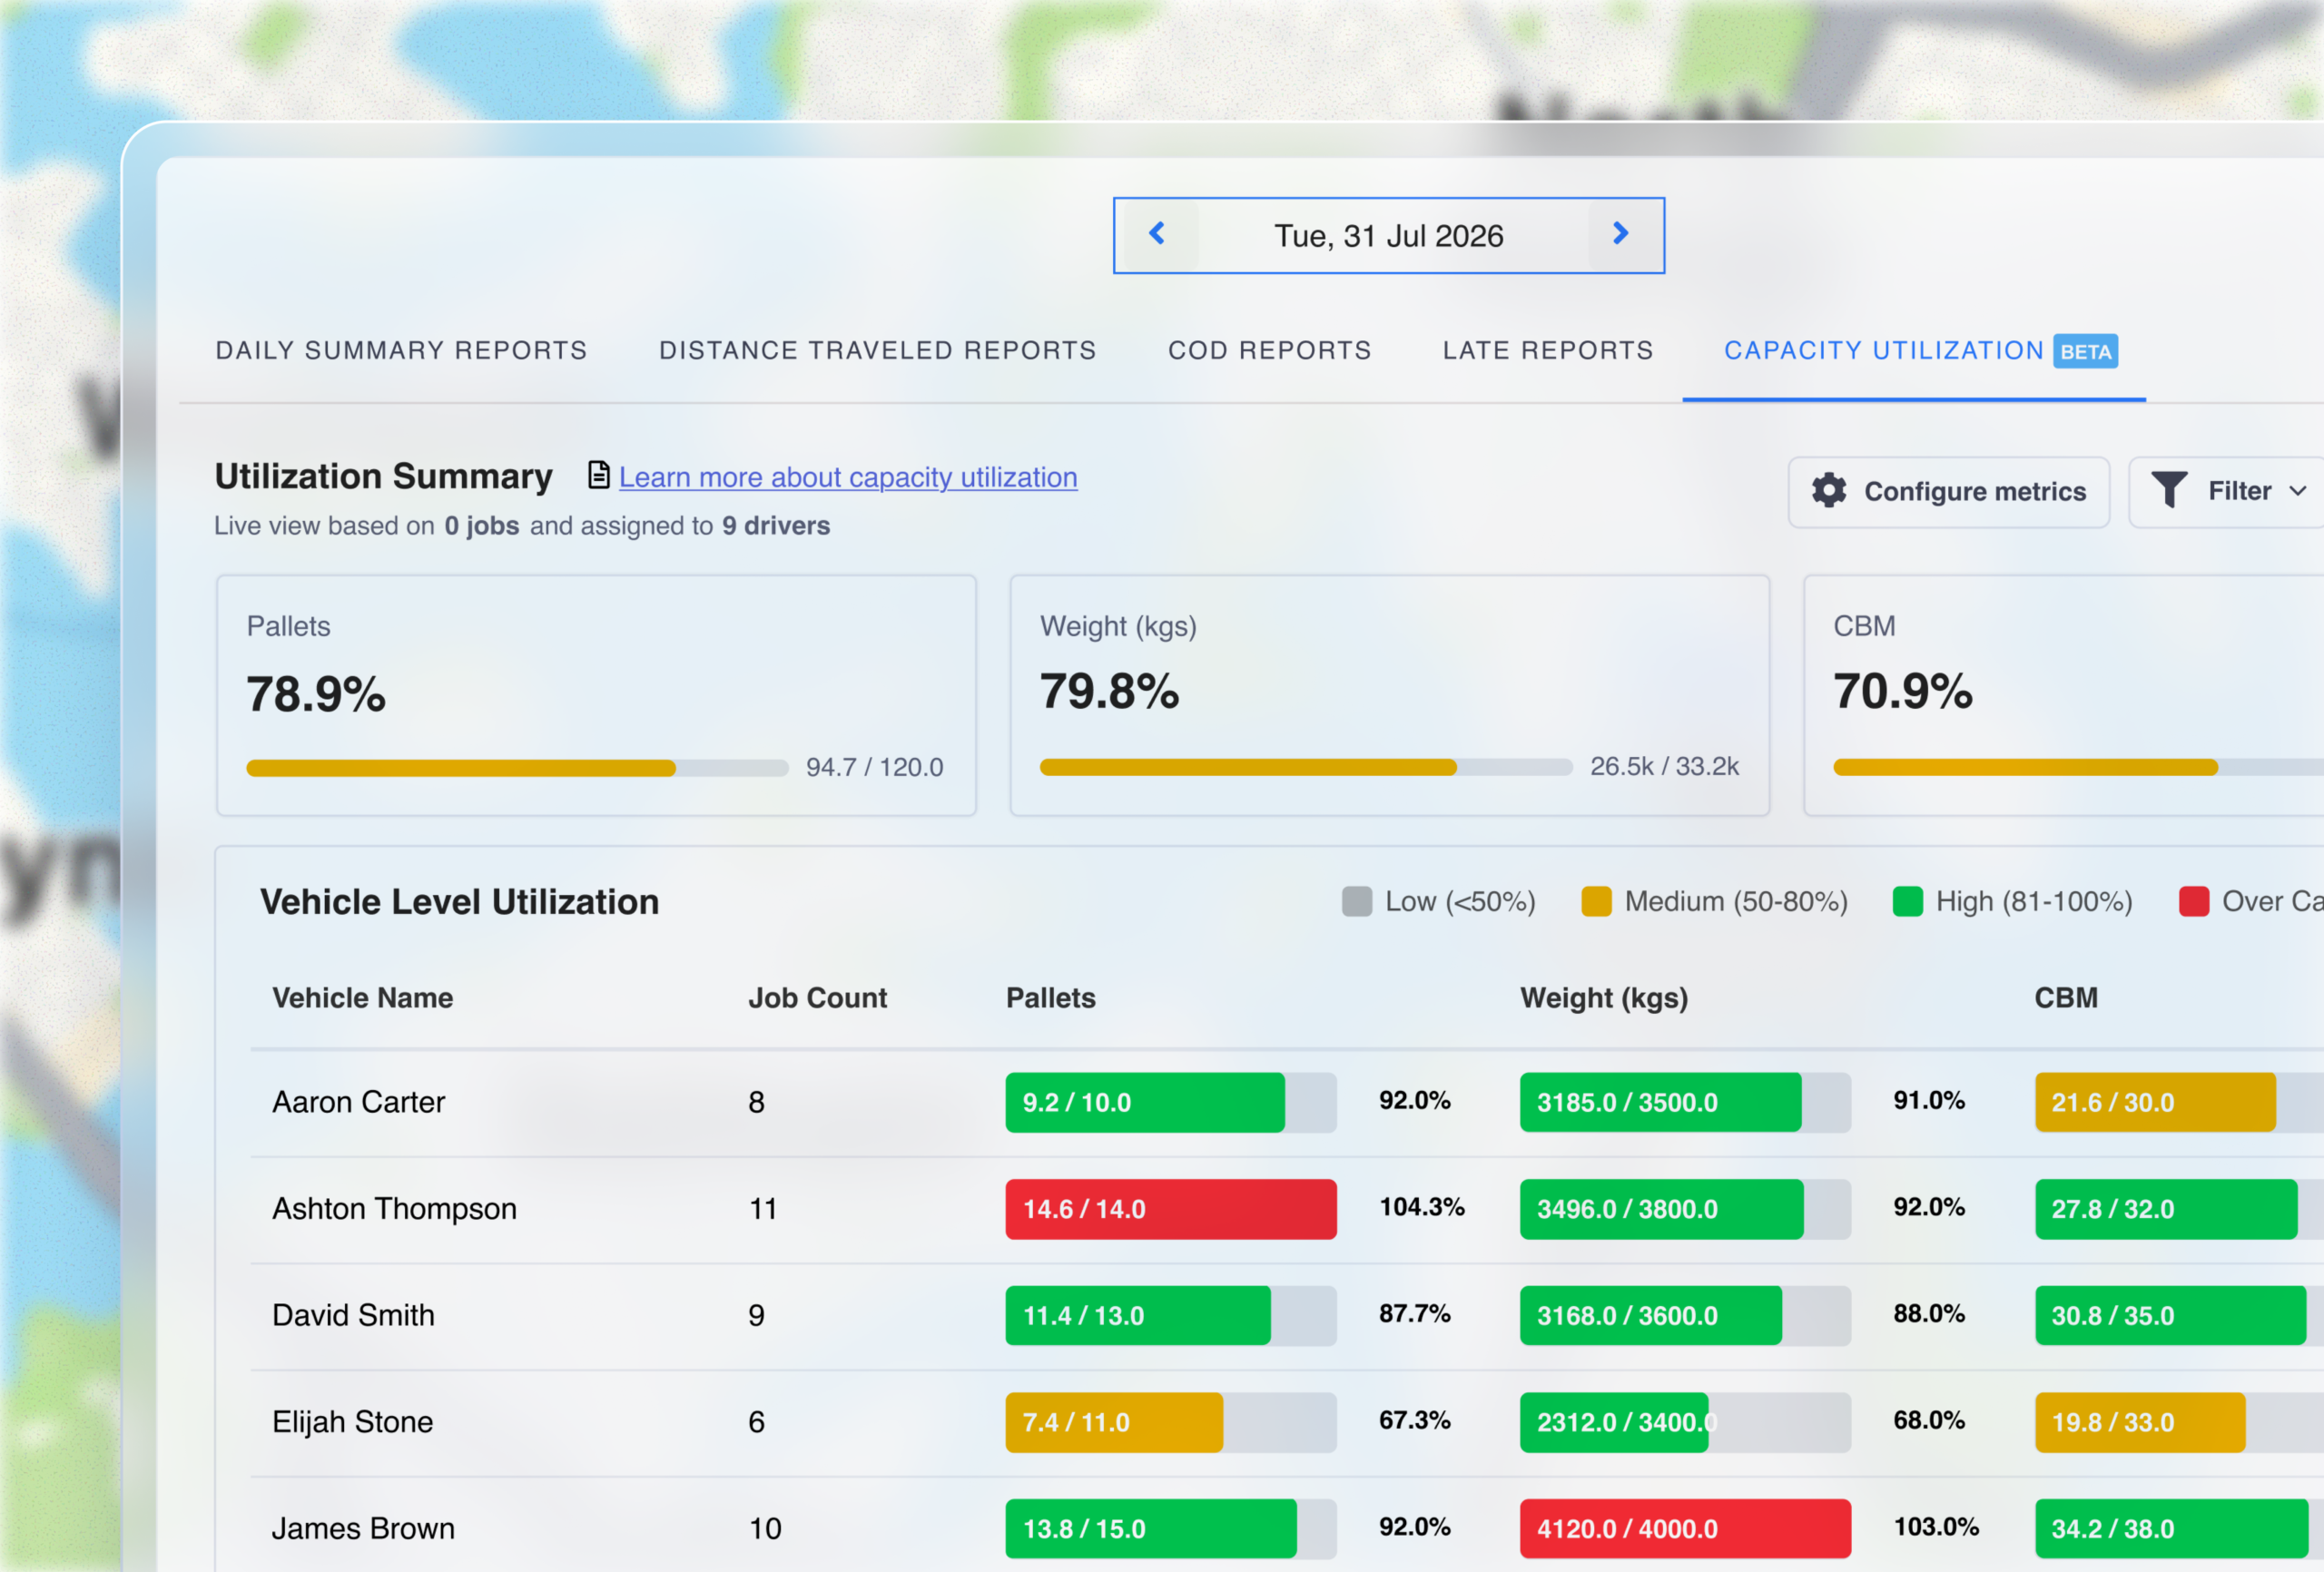Select Ashton Thompson's red pallets bar
The height and width of the screenshot is (1572, 2324).
1171,1209
